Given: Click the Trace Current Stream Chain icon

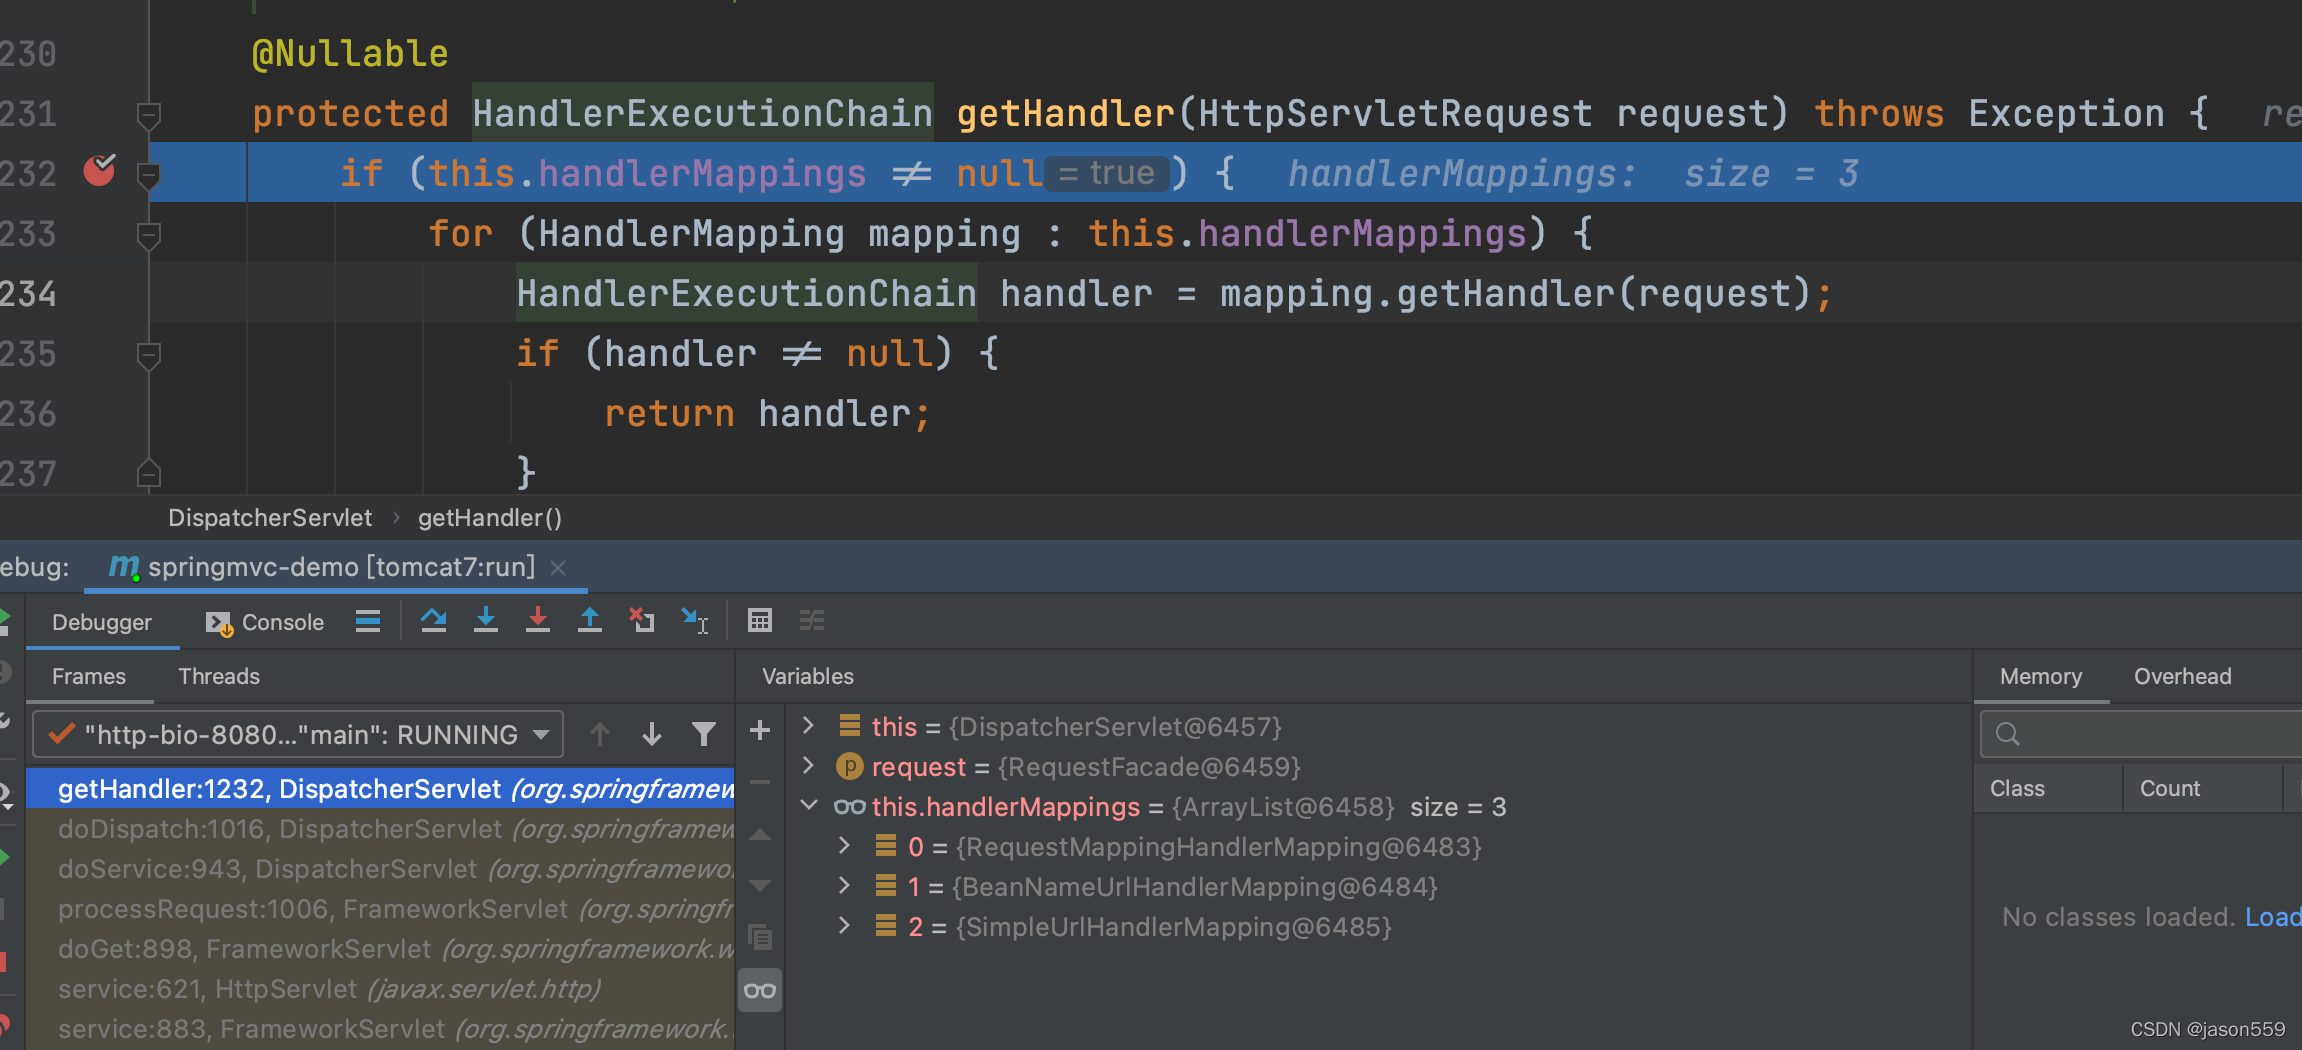Looking at the screenshot, I should 812,621.
